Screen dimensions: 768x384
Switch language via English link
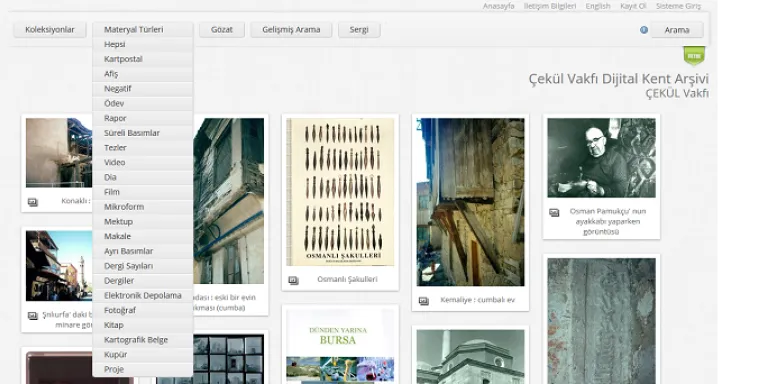tap(598, 6)
